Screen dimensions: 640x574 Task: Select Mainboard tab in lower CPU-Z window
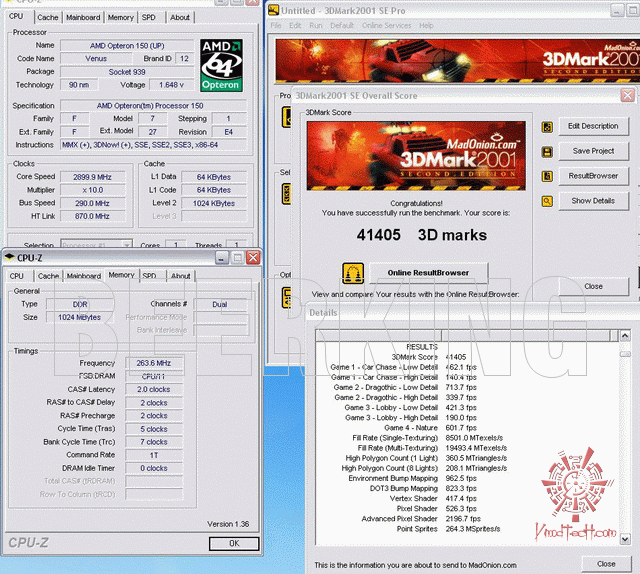pos(84,276)
